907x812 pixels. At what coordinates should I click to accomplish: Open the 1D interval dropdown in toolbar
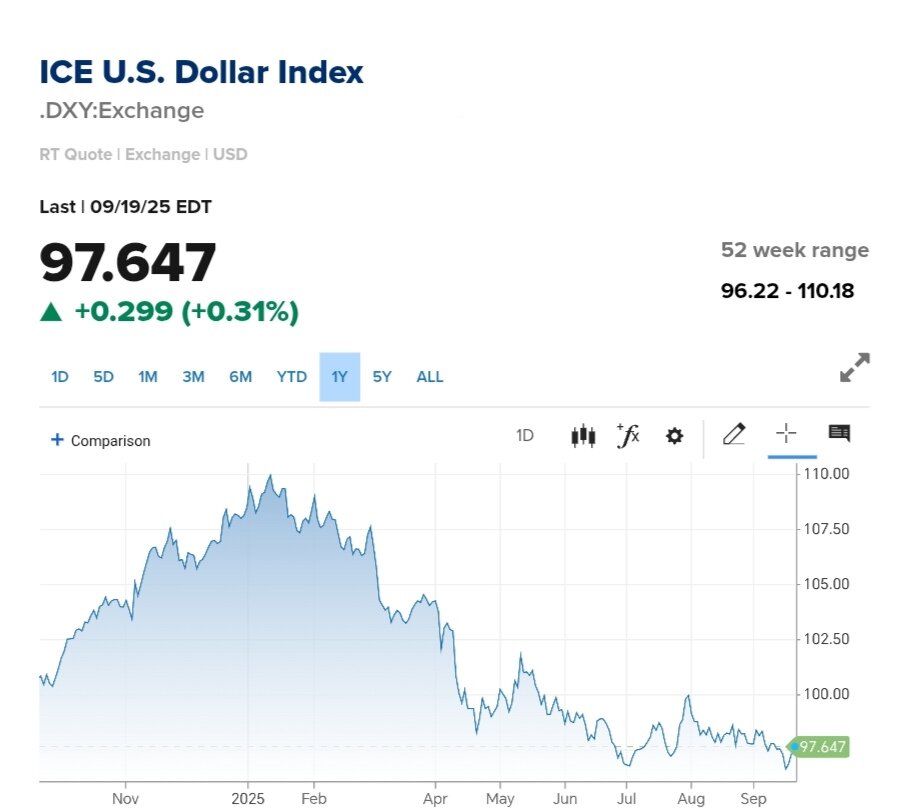(x=524, y=436)
